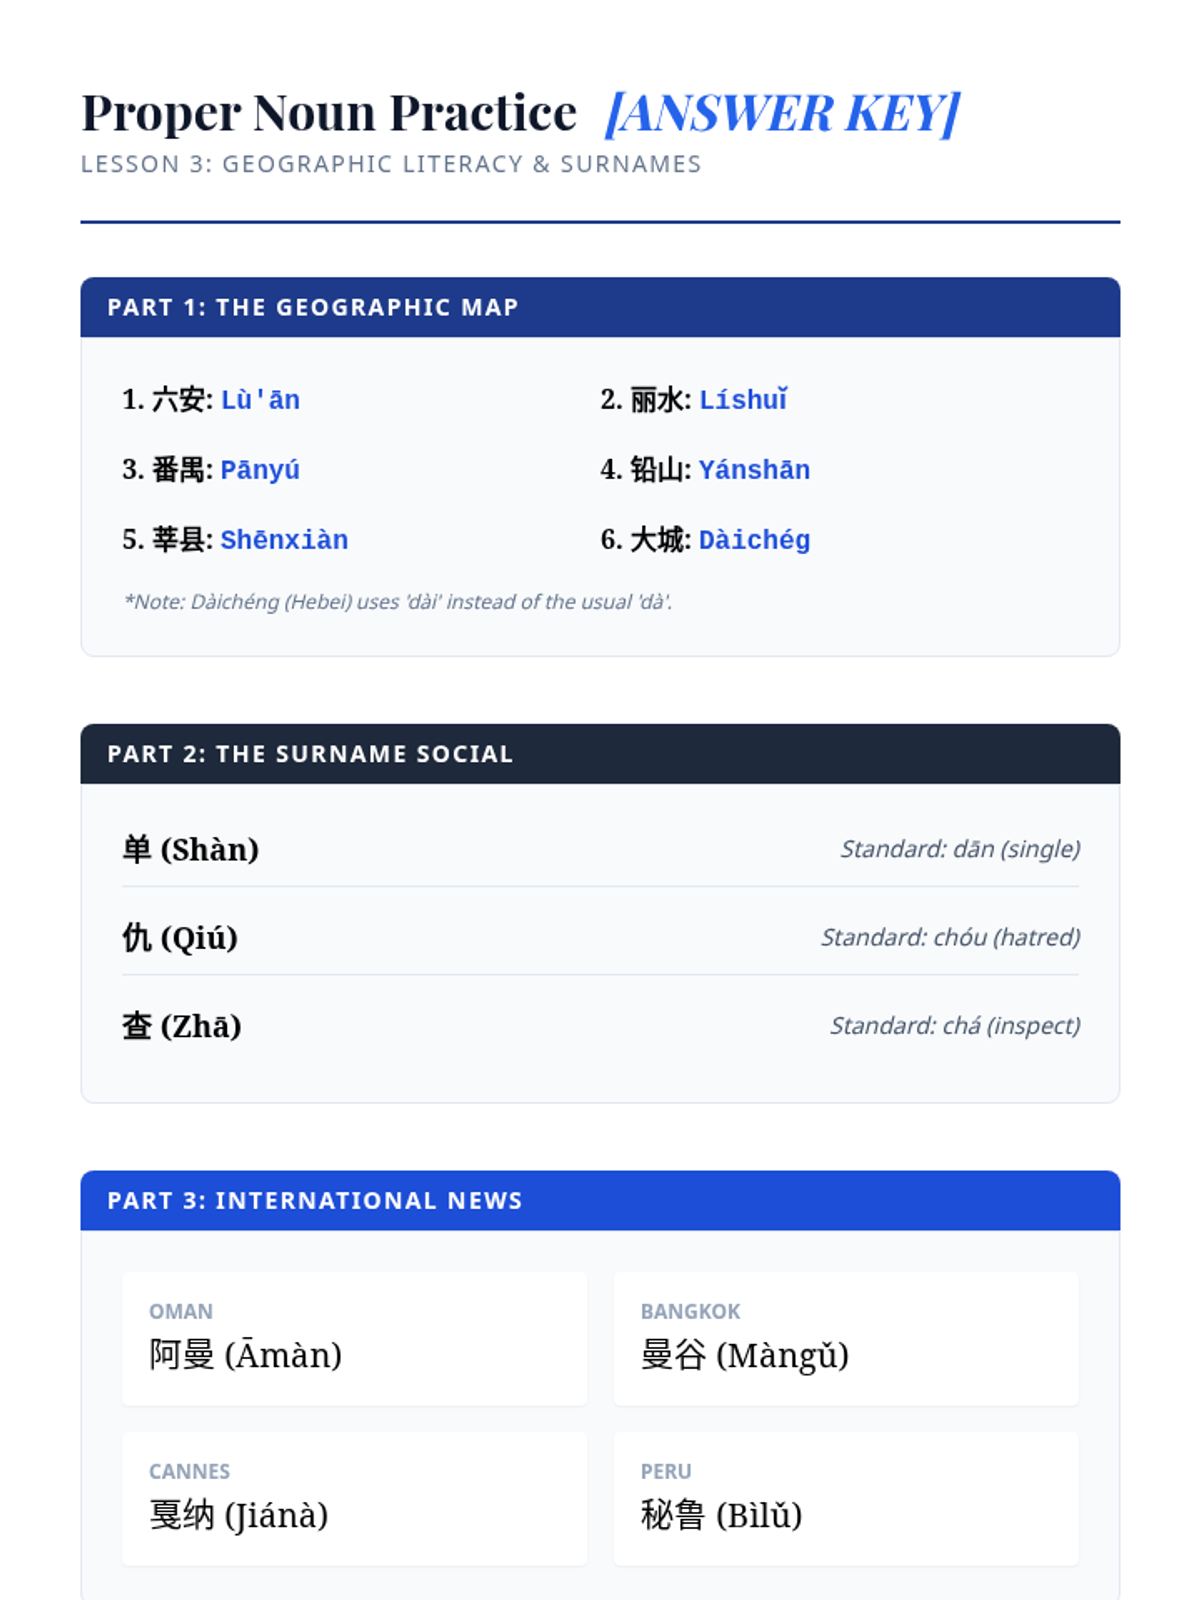This screenshot has width=1200, height=1600.
Task: Select the Oman 阿曼 card
Action: tap(354, 1339)
